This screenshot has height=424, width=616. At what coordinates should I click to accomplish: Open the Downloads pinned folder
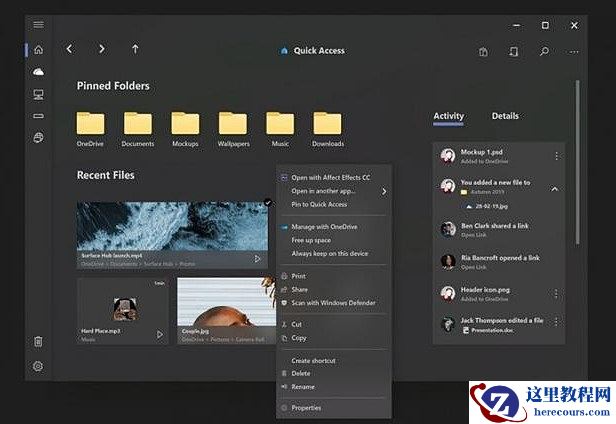pyautogui.click(x=328, y=129)
